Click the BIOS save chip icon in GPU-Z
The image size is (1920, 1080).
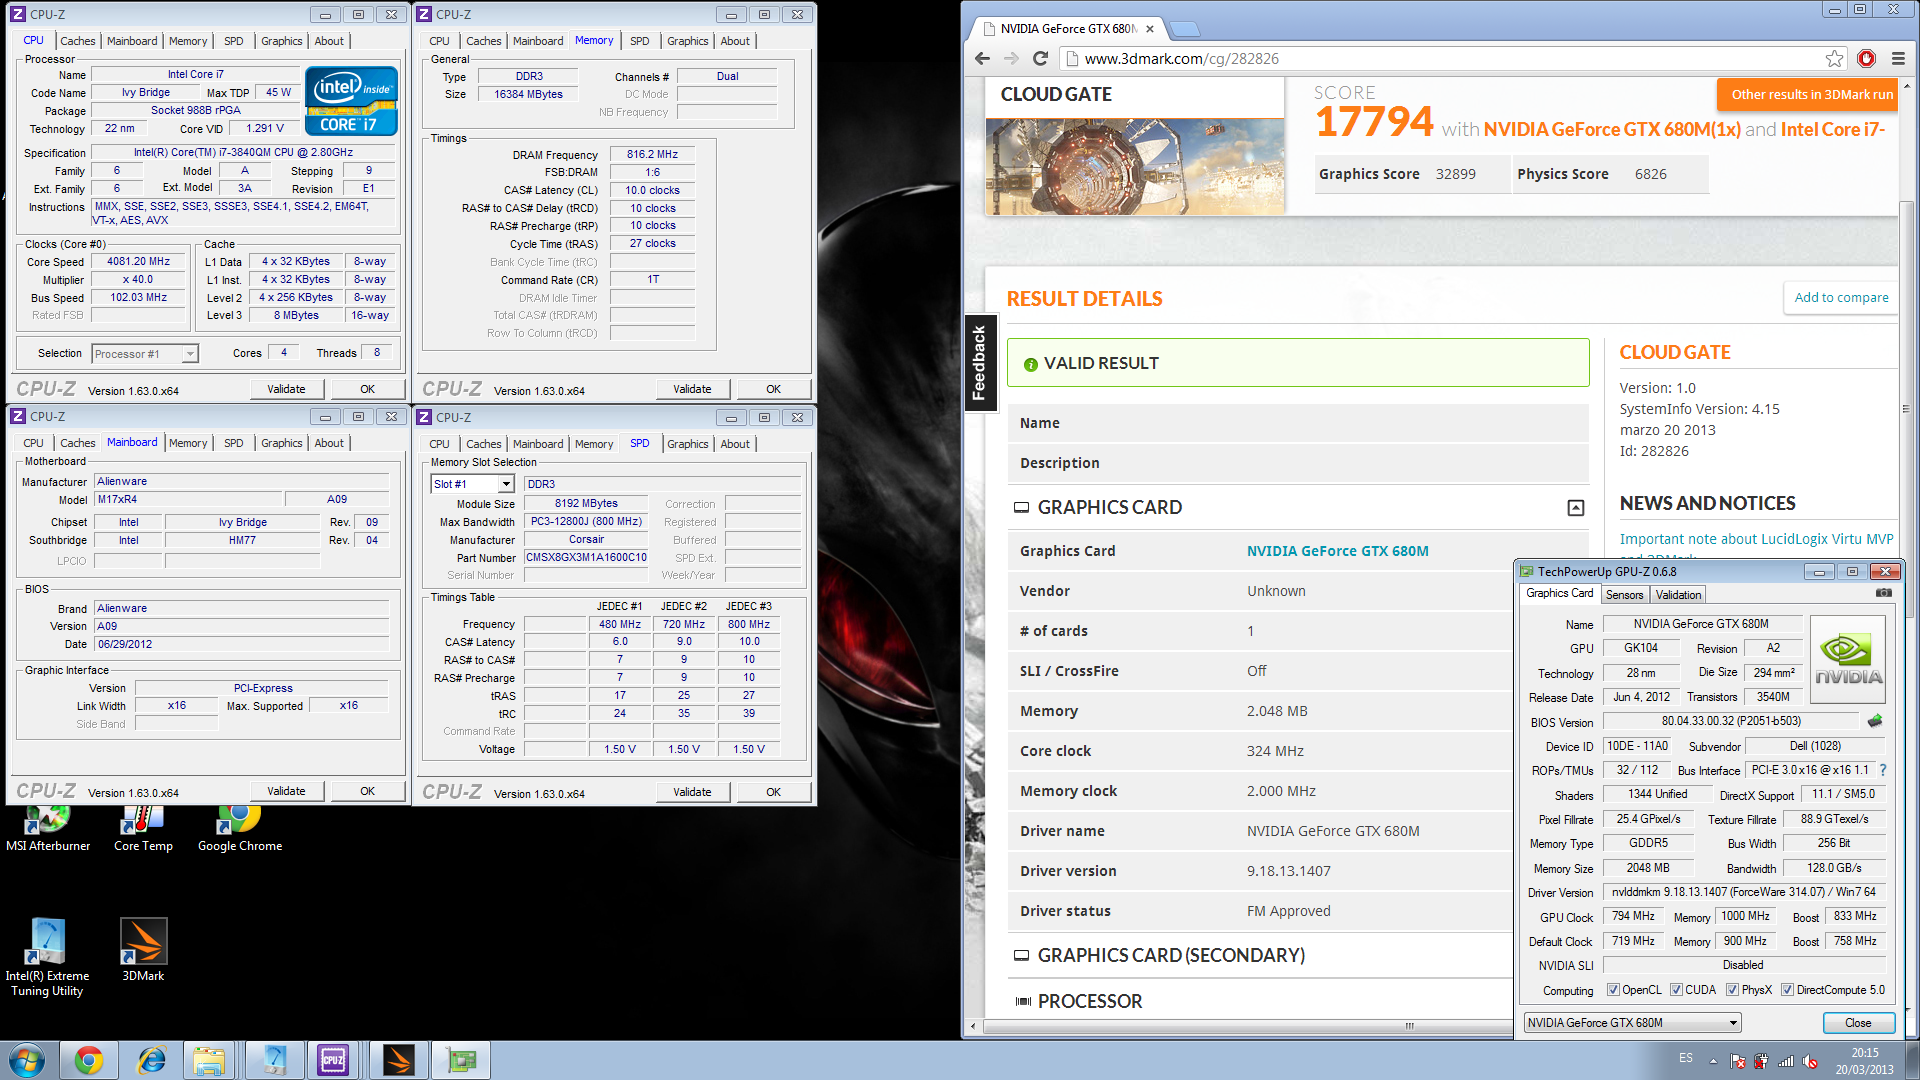(1875, 721)
